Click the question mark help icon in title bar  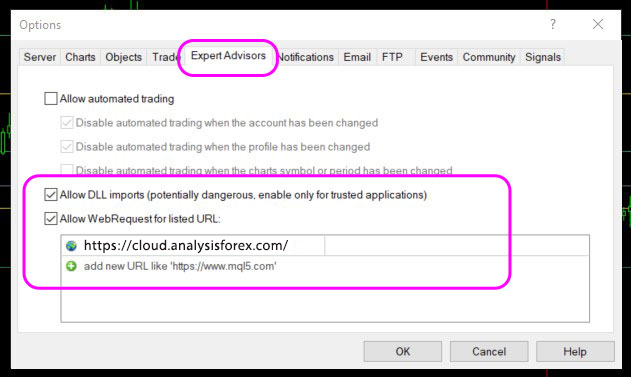pos(553,24)
